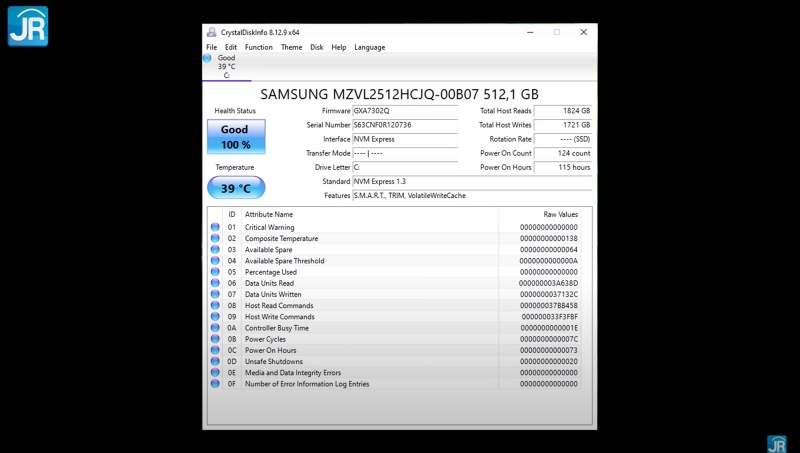Click the status orb for Percentage Used
This screenshot has width=800, height=453.
[x=215, y=272]
